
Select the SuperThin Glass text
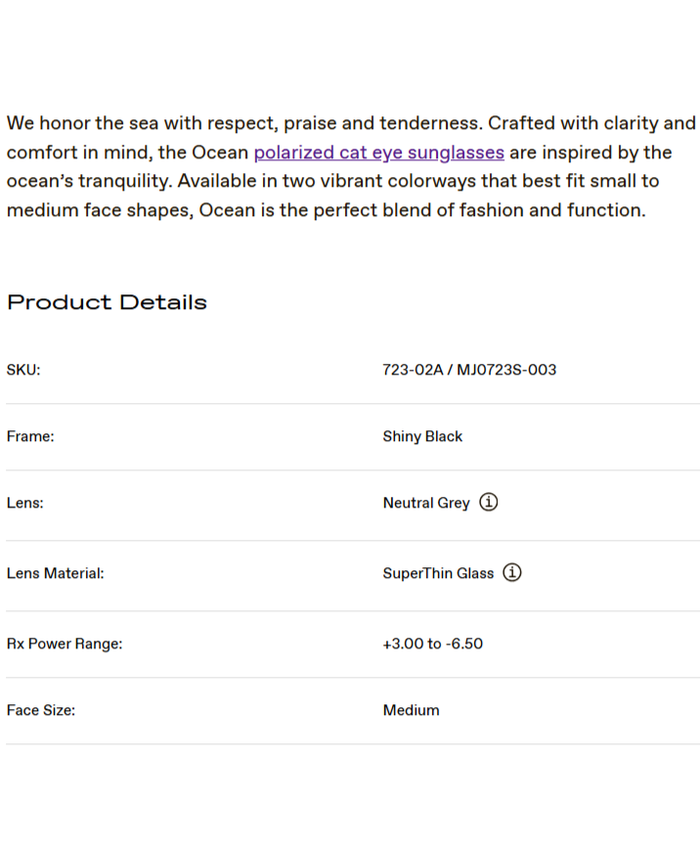click(x=438, y=574)
